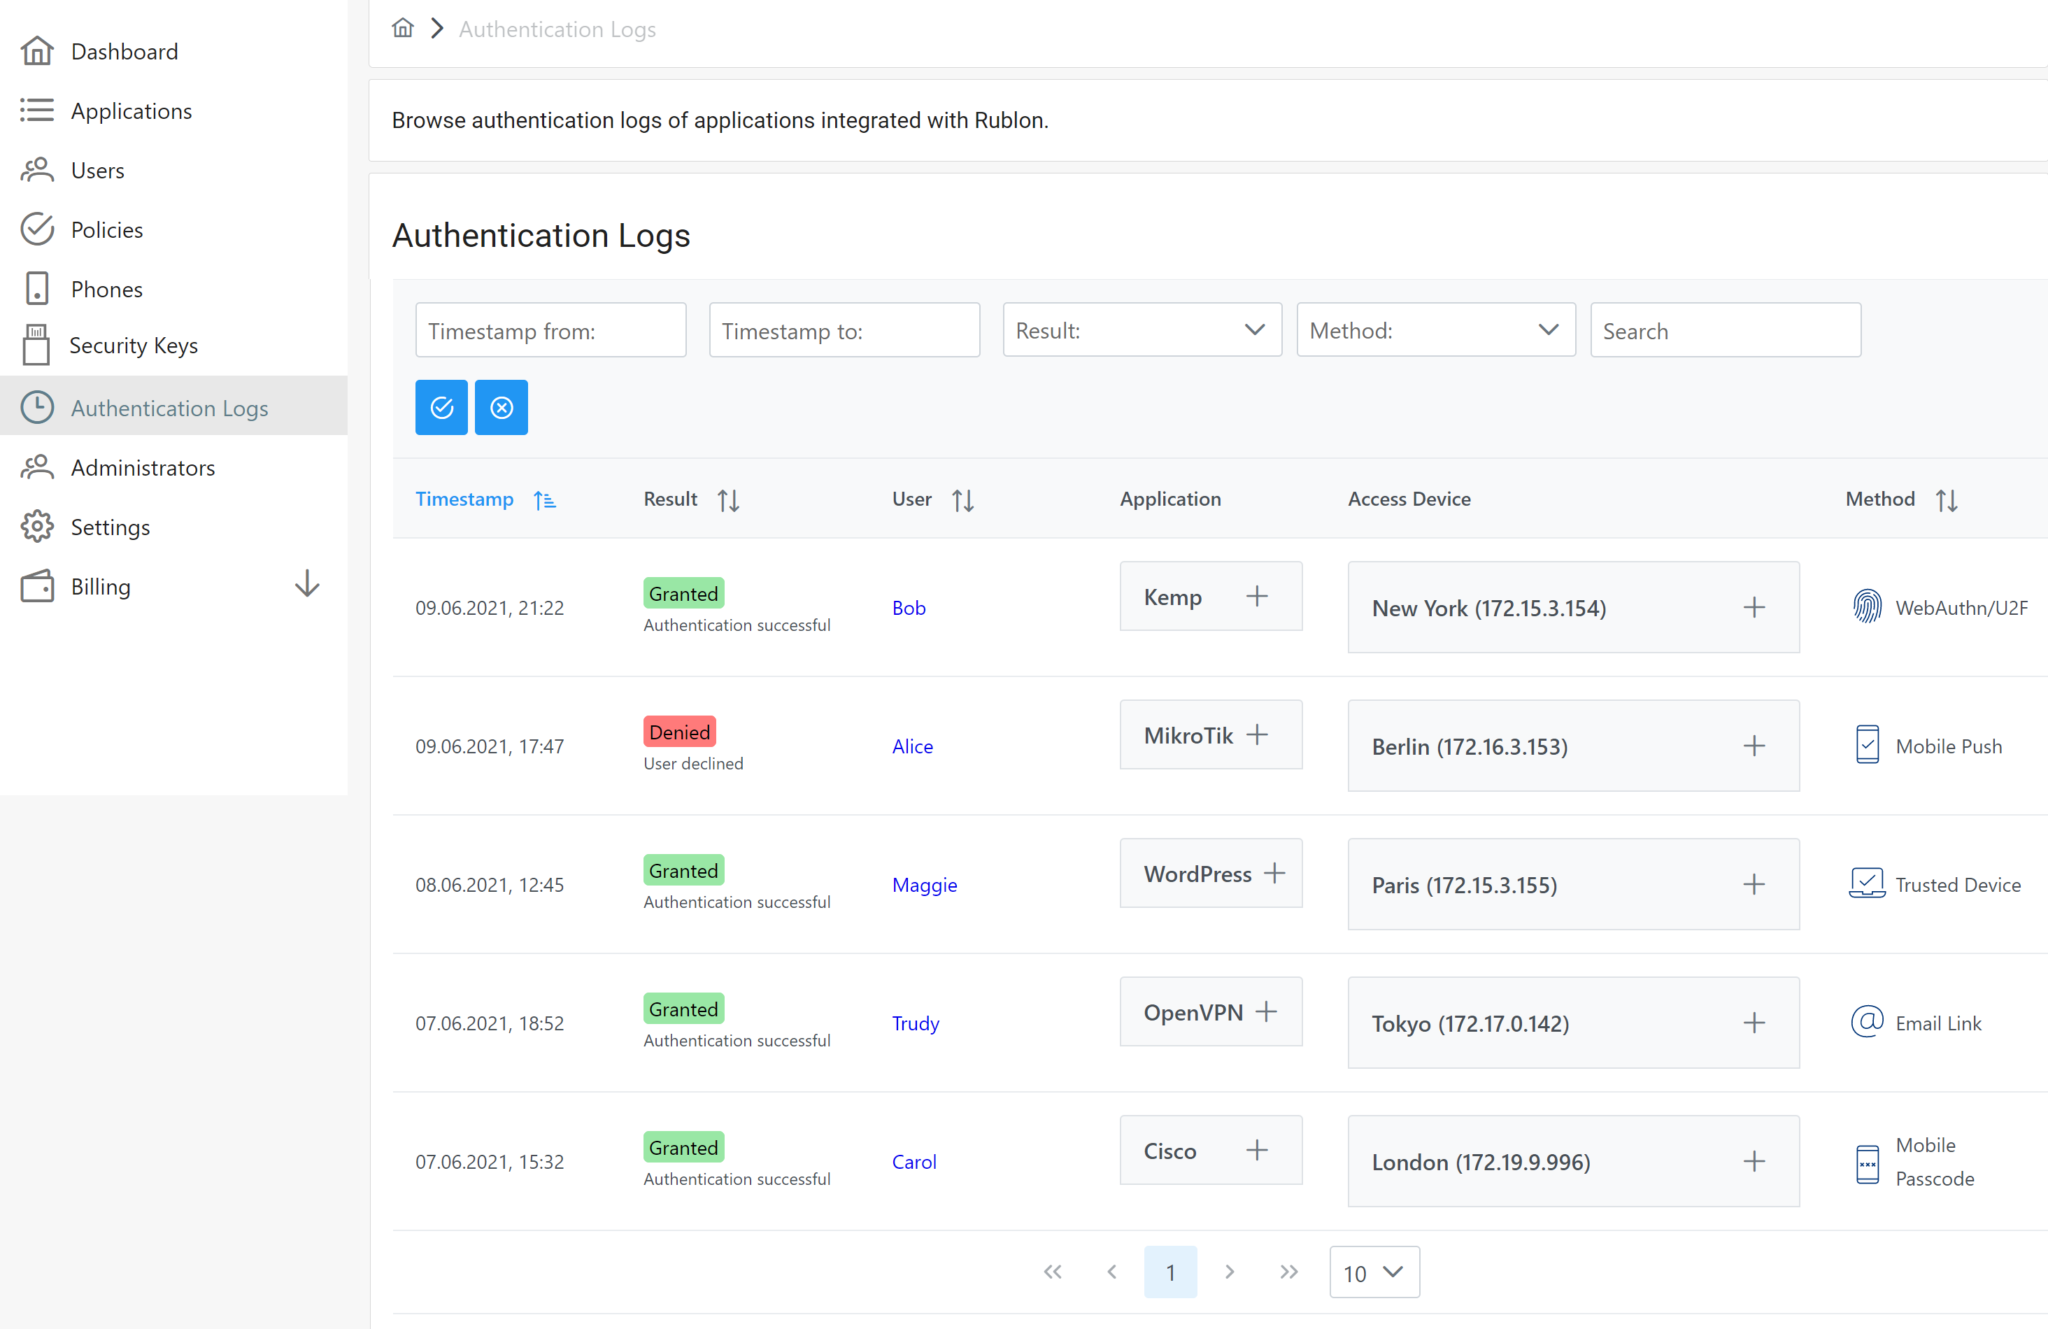Expand the Cisco application details
The height and width of the screenshot is (1329, 2048).
[1257, 1150]
